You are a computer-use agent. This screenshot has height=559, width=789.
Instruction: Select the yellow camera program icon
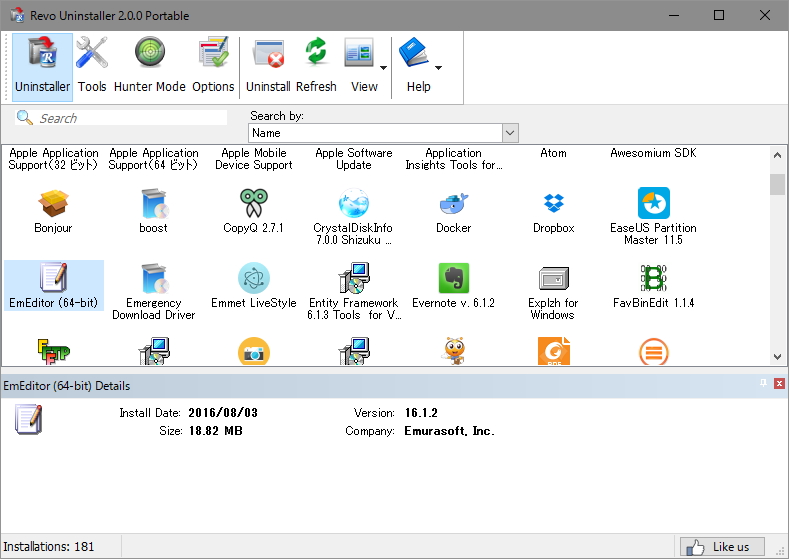pyautogui.click(x=254, y=351)
